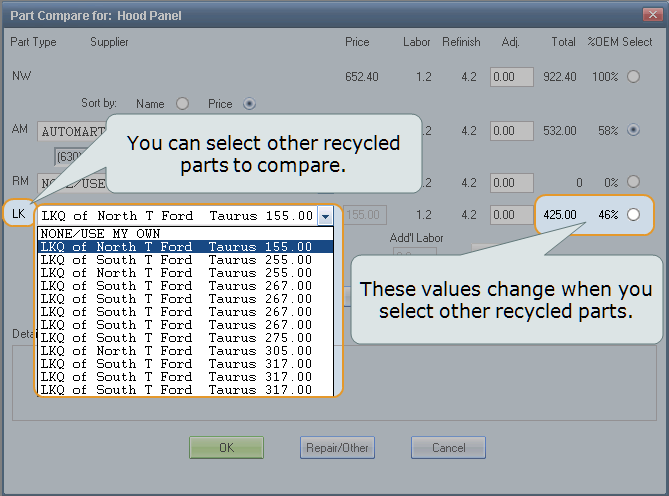
Task: Select LKQ of South Taurus 275.00 option
Action: (x=176, y=338)
